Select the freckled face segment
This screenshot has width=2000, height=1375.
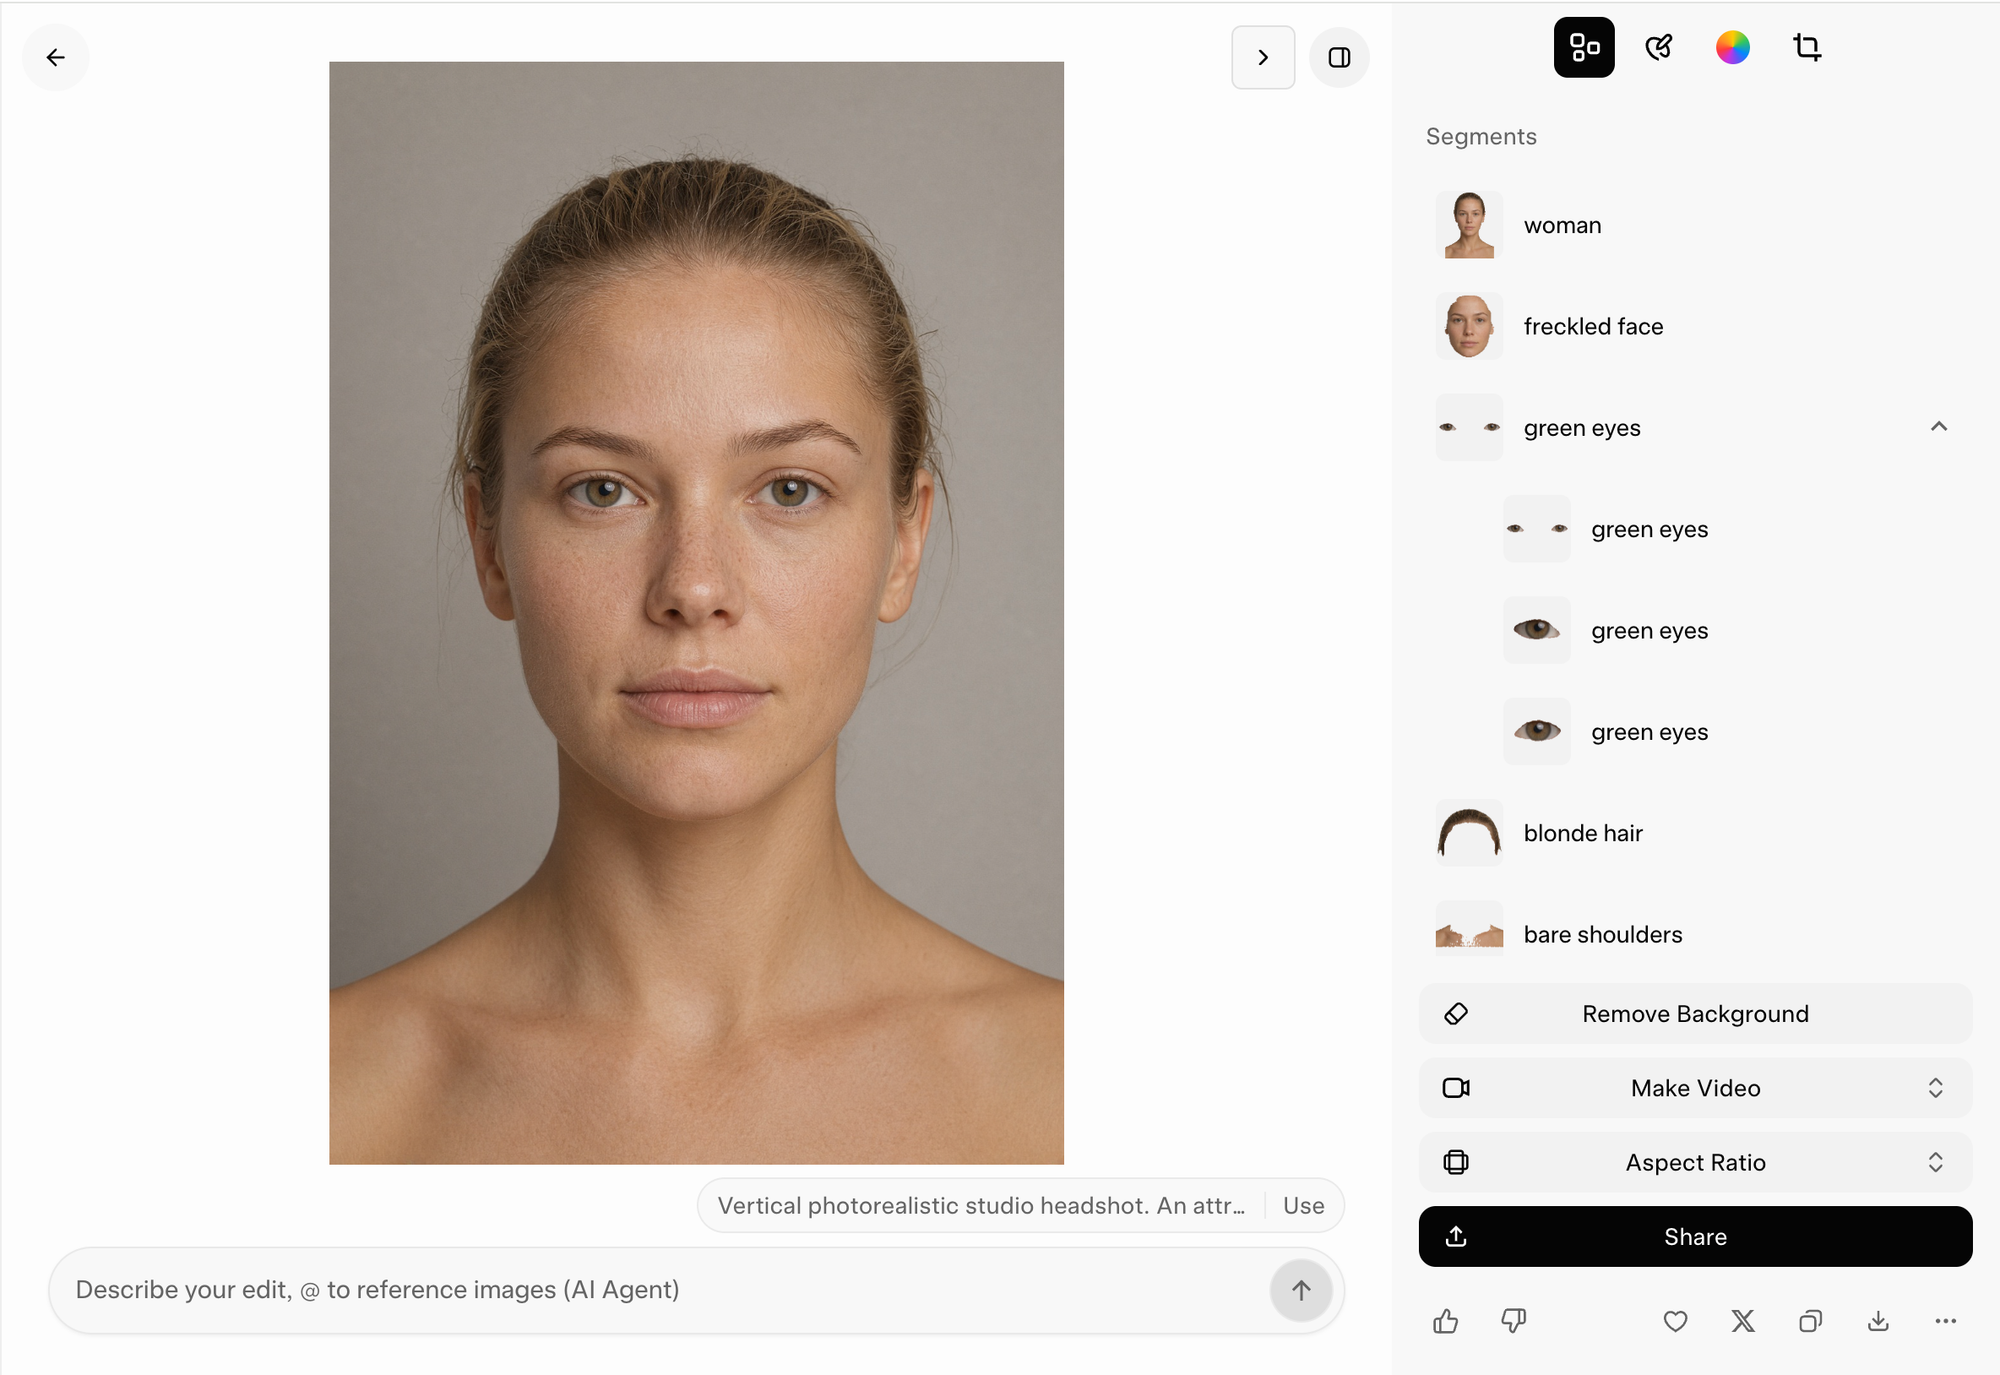(1695, 326)
